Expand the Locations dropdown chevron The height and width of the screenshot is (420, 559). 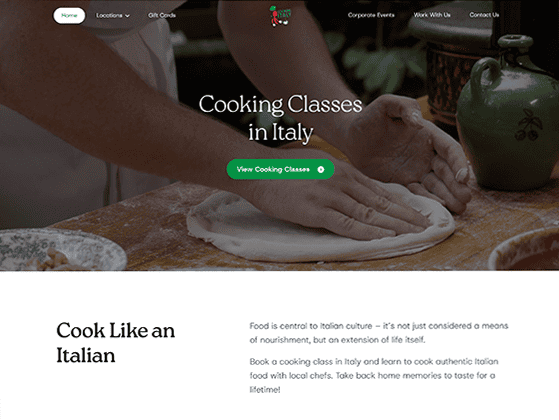pos(127,16)
